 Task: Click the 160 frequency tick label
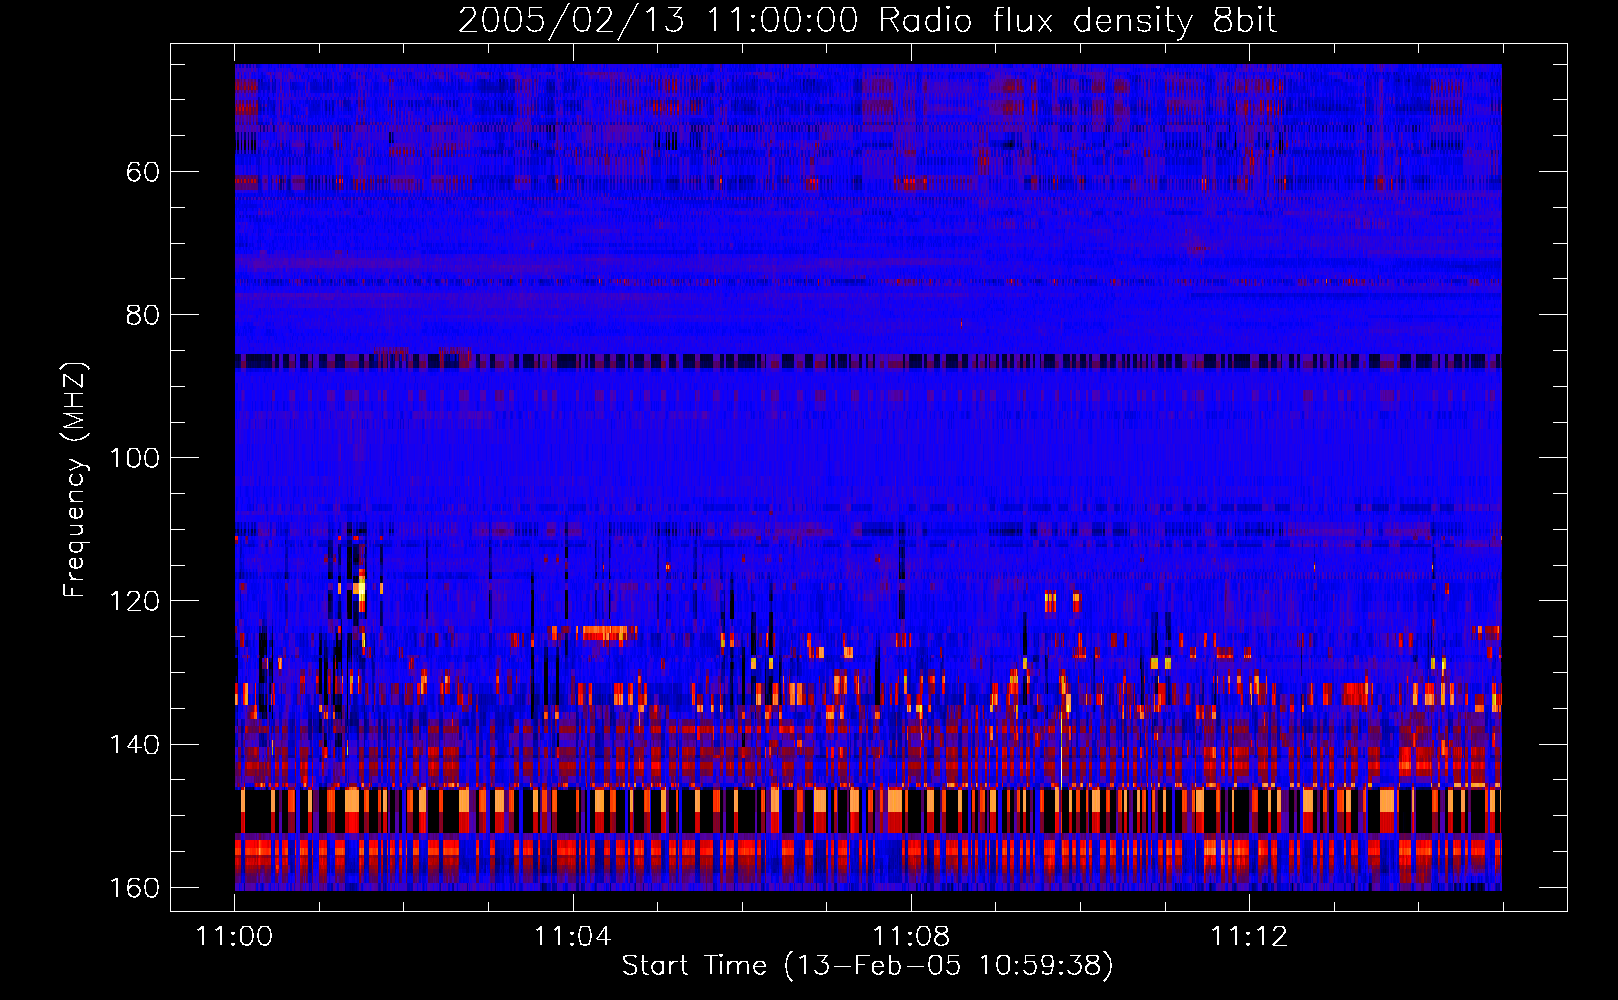point(134,888)
